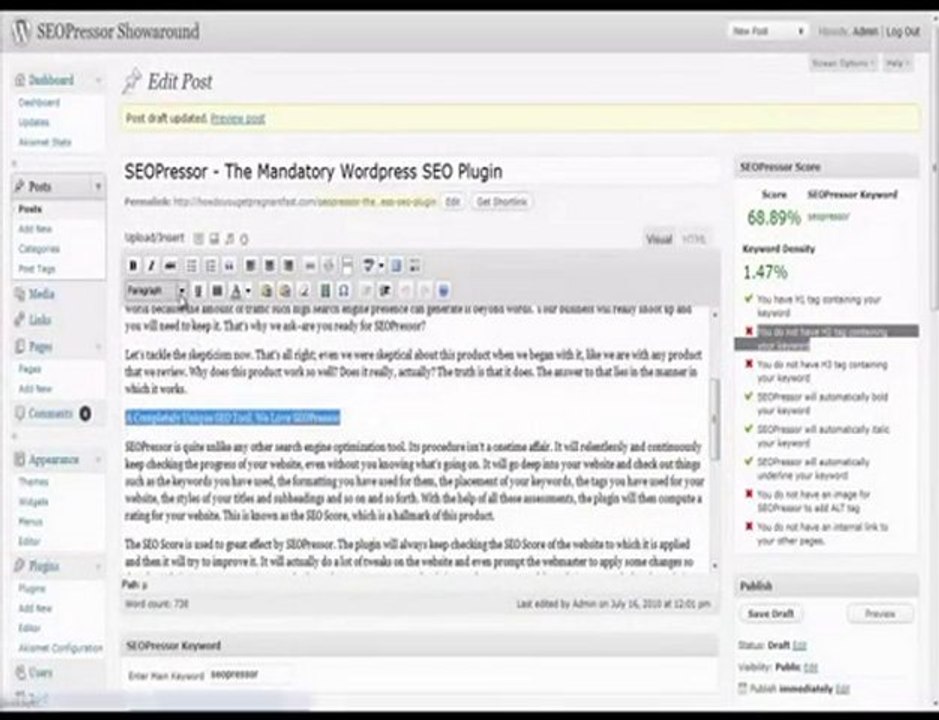Click Insert embedded media icon
939x720 pixels.
tap(325, 291)
